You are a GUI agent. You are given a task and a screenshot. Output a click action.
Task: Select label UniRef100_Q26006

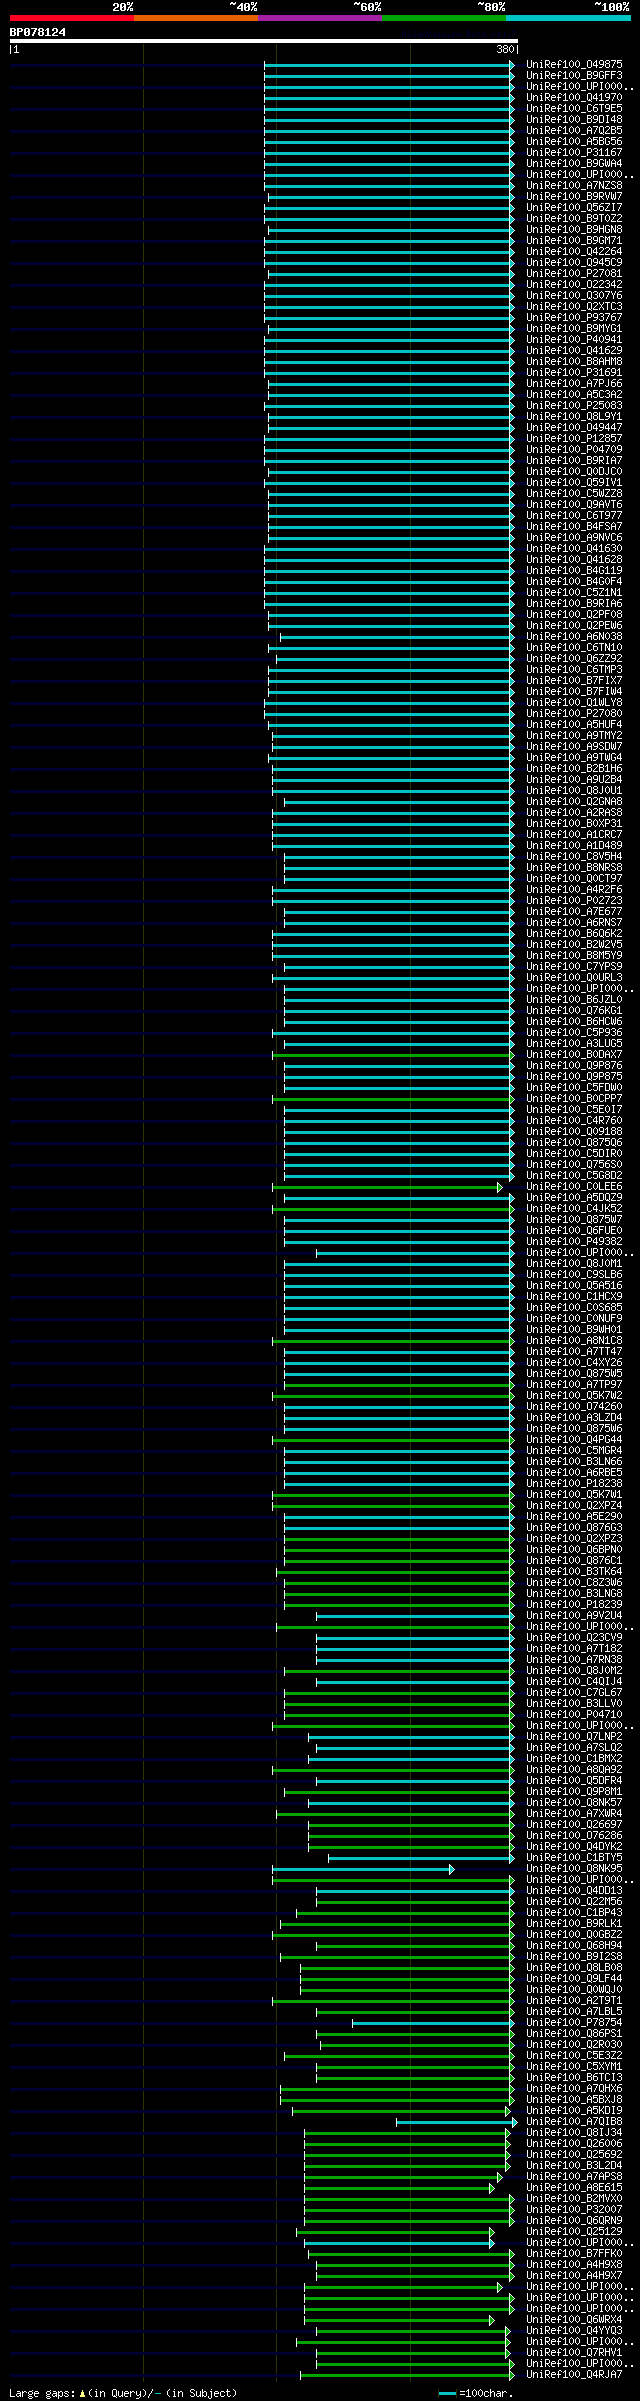coord(574,2143)
